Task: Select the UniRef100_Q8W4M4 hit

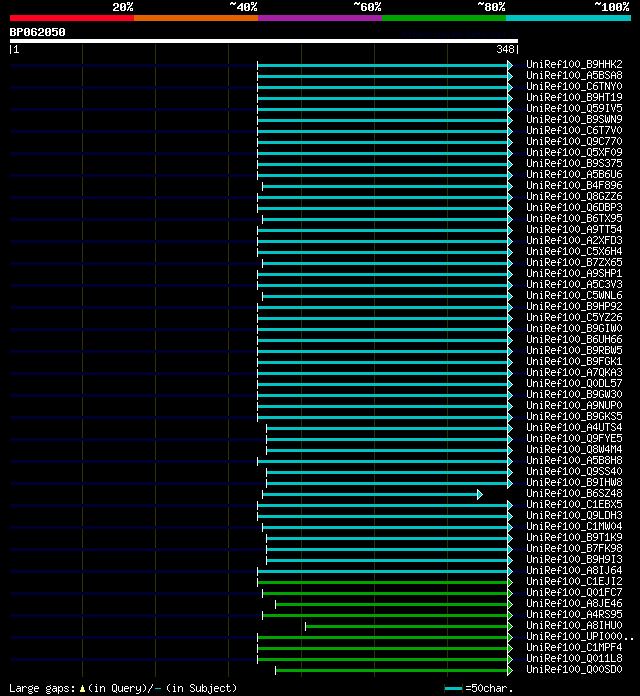Action: coord(574,450)
